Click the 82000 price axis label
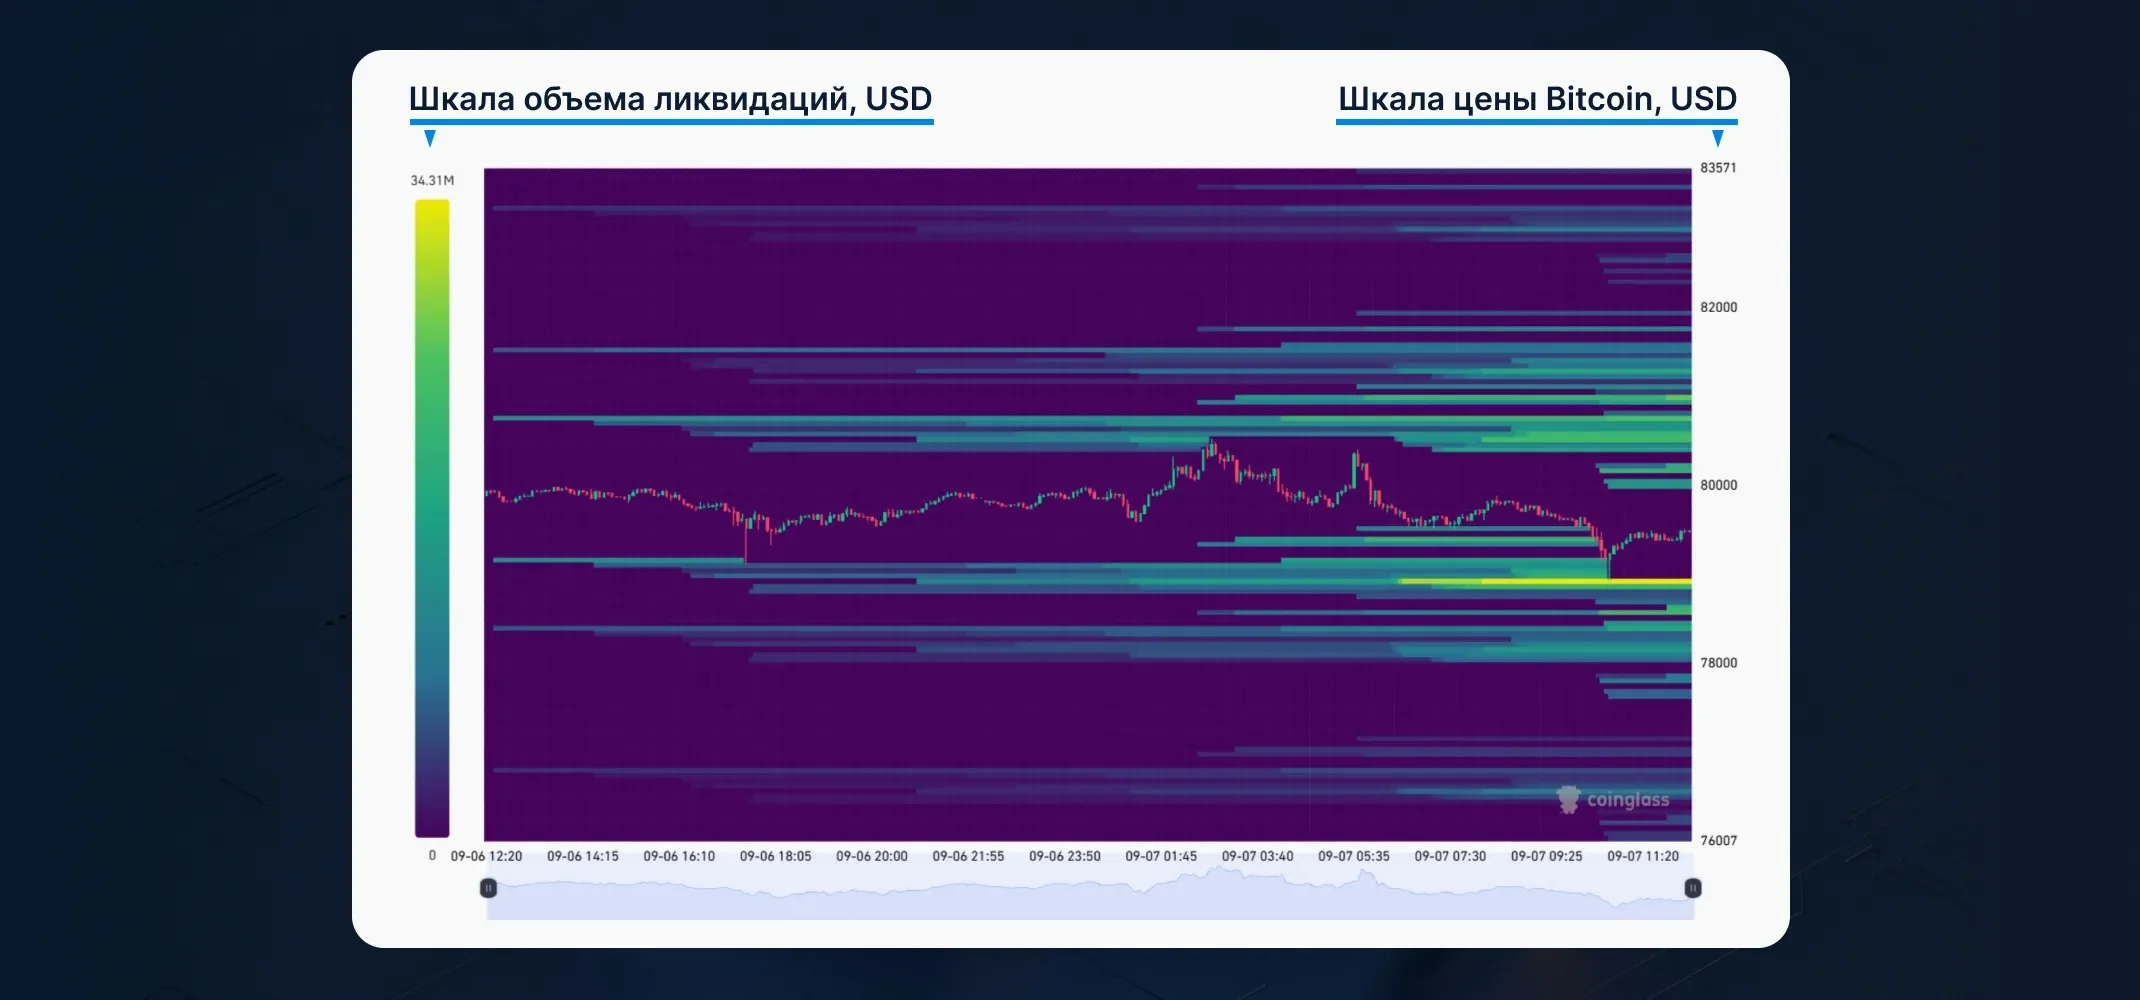2140x1000 pixels. 1718,308
